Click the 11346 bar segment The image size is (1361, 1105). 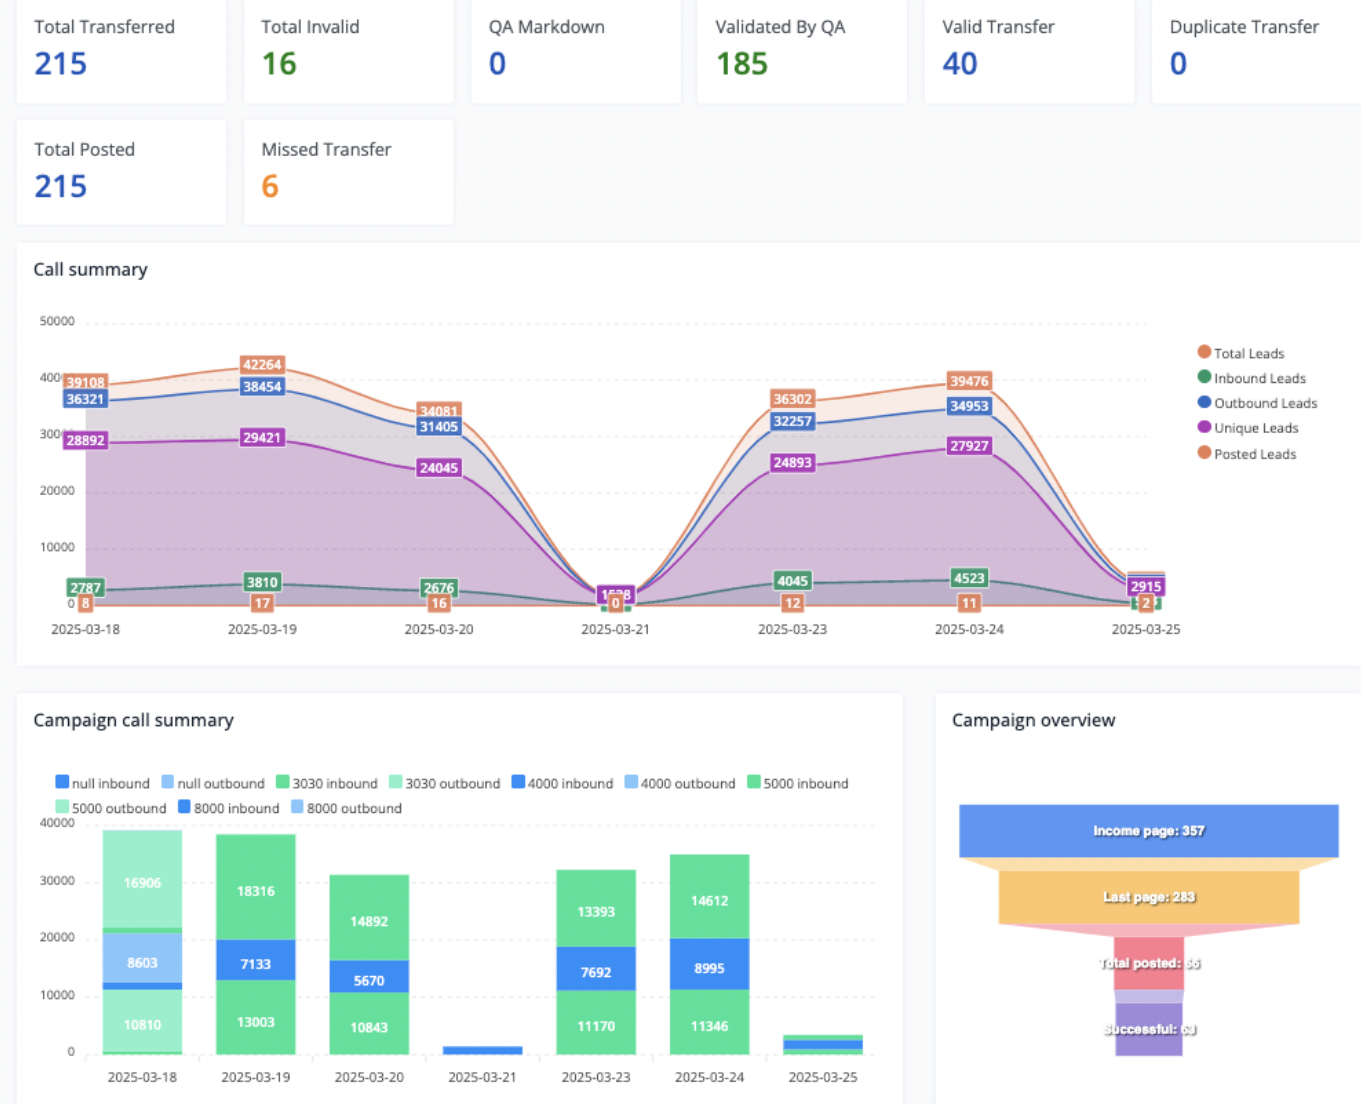coord(709,1022)
